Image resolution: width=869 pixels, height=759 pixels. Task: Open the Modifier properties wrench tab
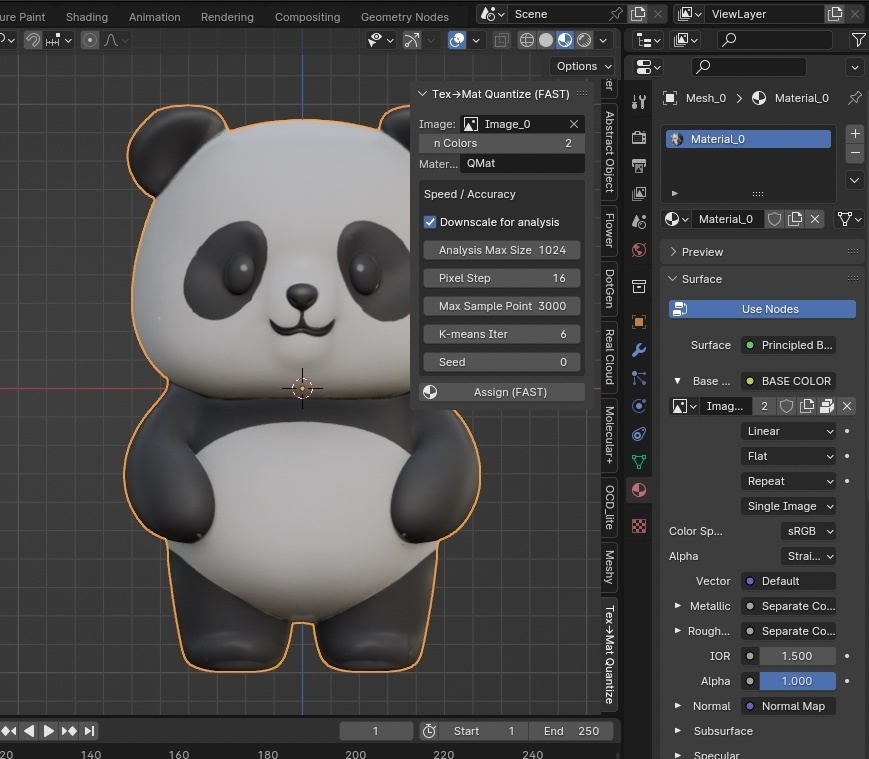pyautogui.click(x=638, y=349)
